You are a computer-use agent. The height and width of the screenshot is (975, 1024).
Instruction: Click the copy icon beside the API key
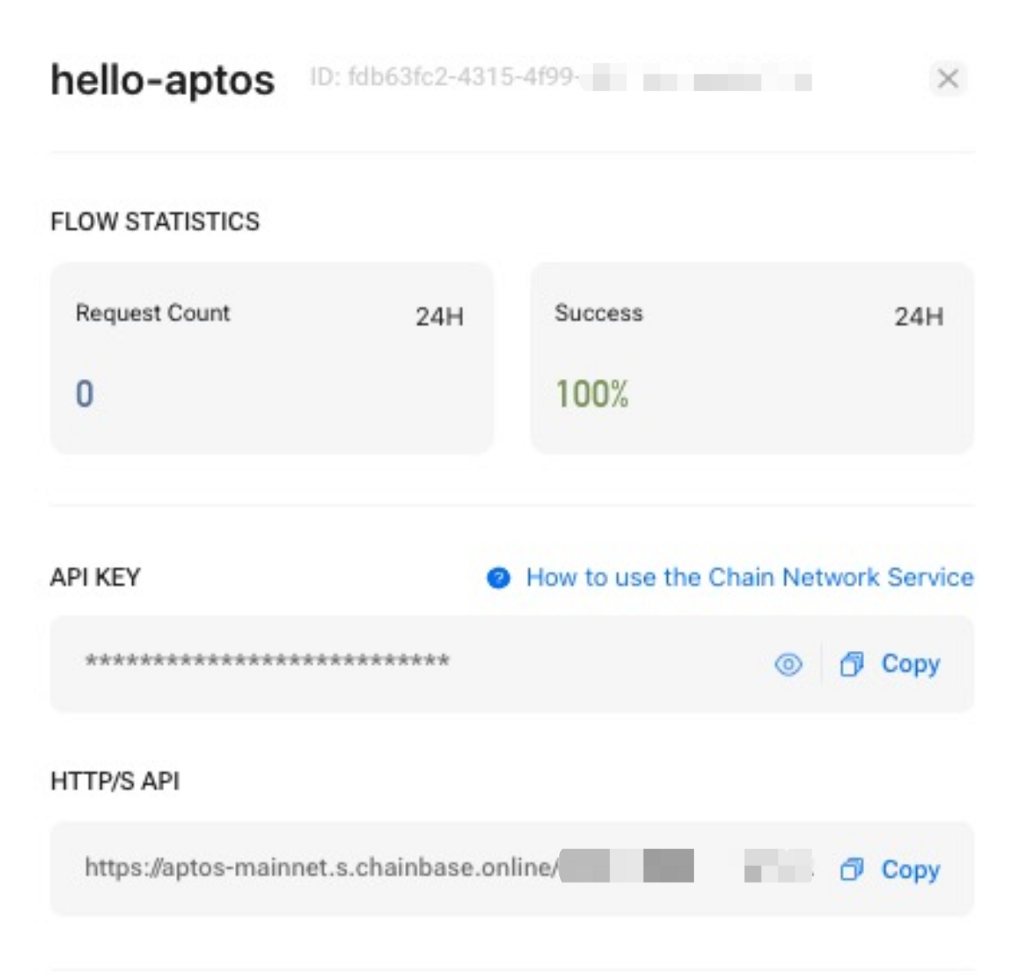851,664
